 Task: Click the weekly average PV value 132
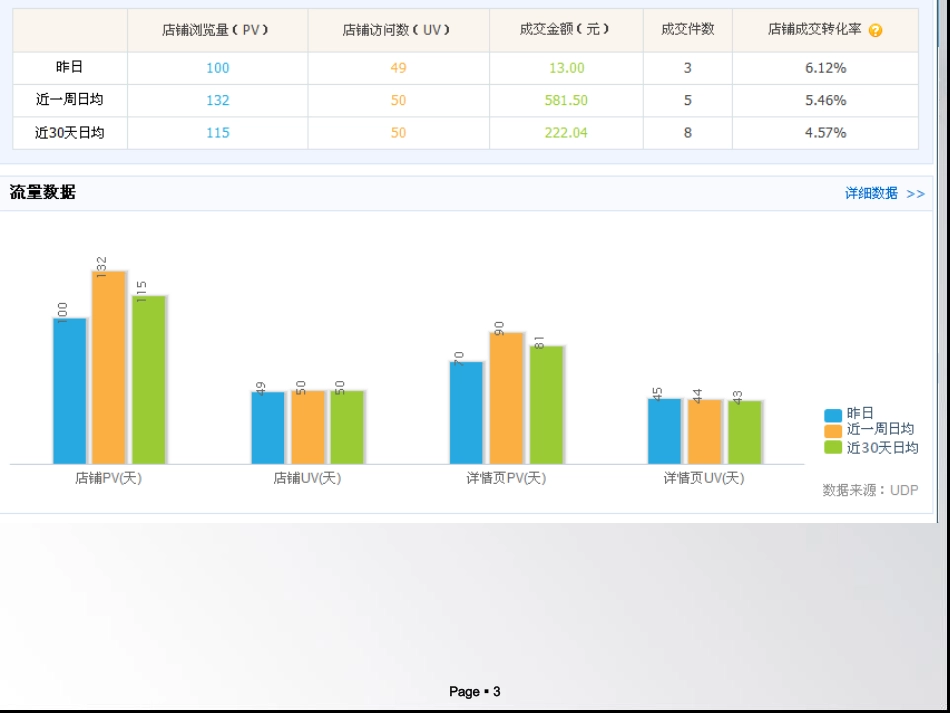[217, 100]
